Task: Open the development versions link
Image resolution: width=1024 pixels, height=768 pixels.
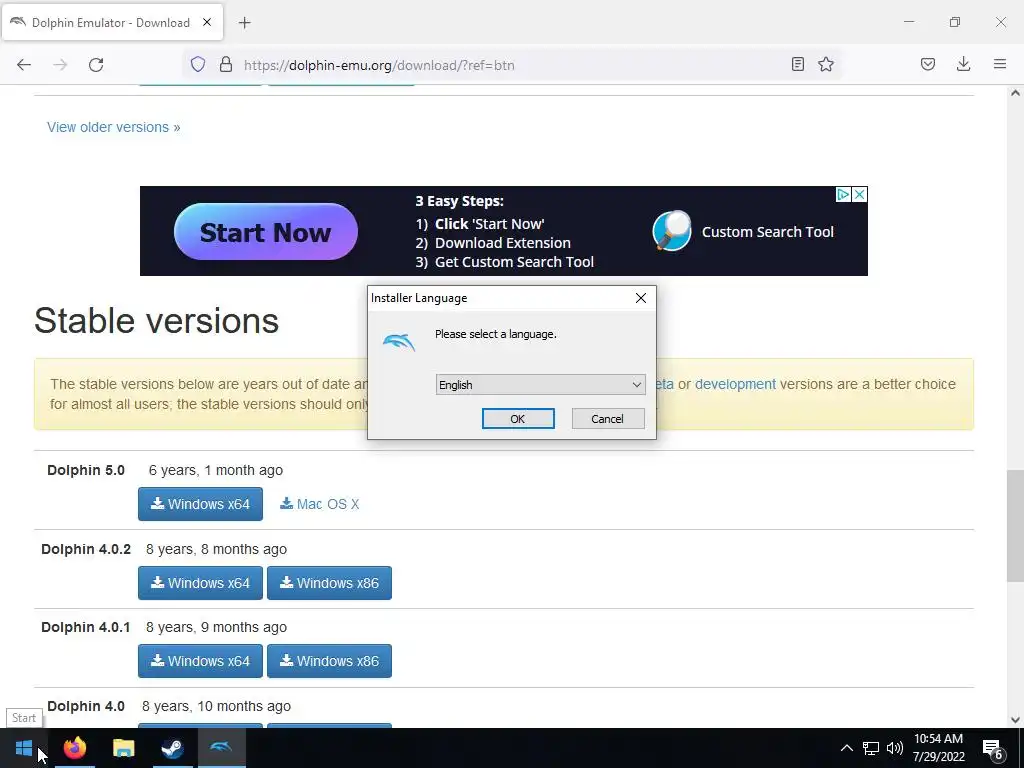Action: click(735, 384)
